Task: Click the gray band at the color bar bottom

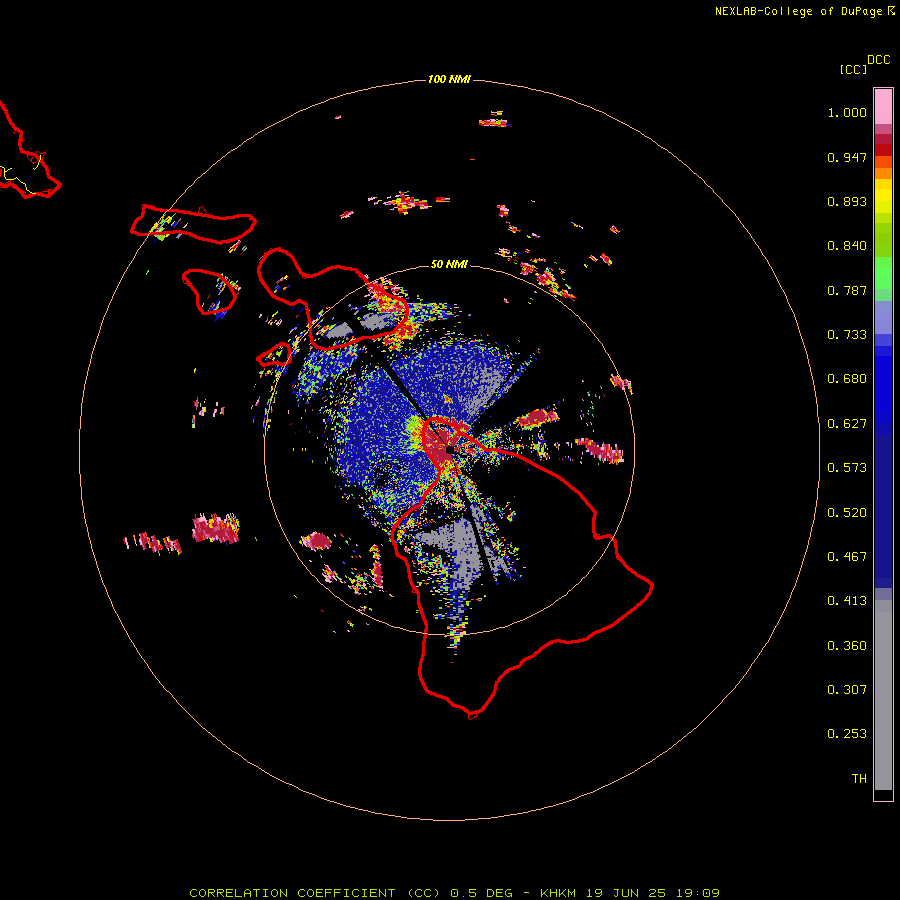Action: (x=883, y=695)
